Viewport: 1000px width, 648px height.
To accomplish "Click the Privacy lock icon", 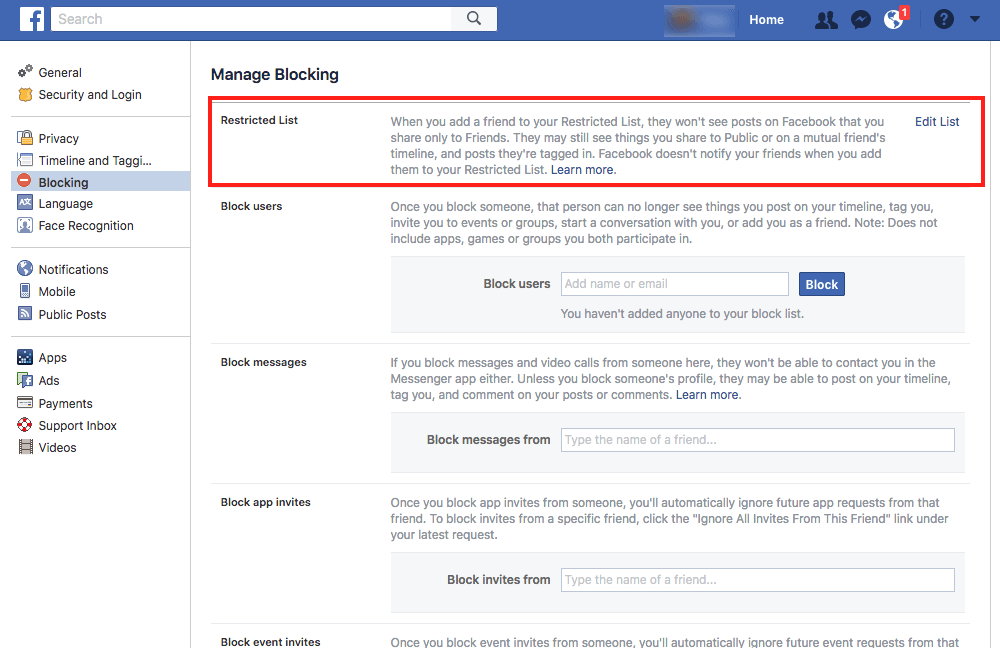I will (25, 138).
